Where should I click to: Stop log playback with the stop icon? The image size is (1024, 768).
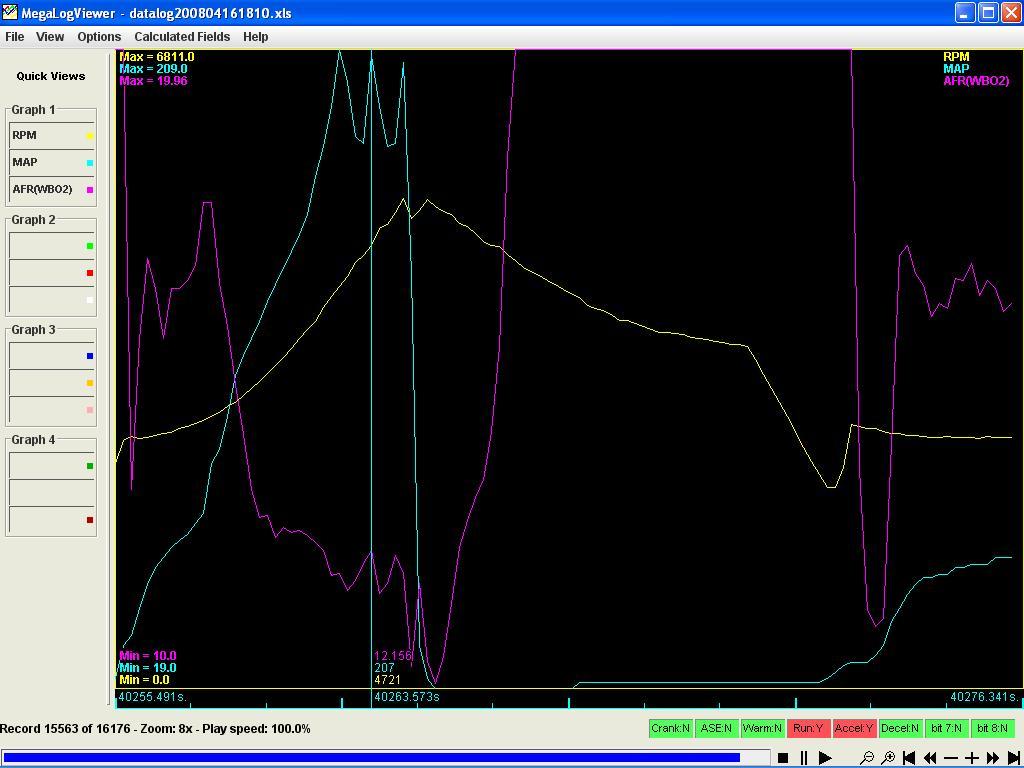click(x=783, y=758)
